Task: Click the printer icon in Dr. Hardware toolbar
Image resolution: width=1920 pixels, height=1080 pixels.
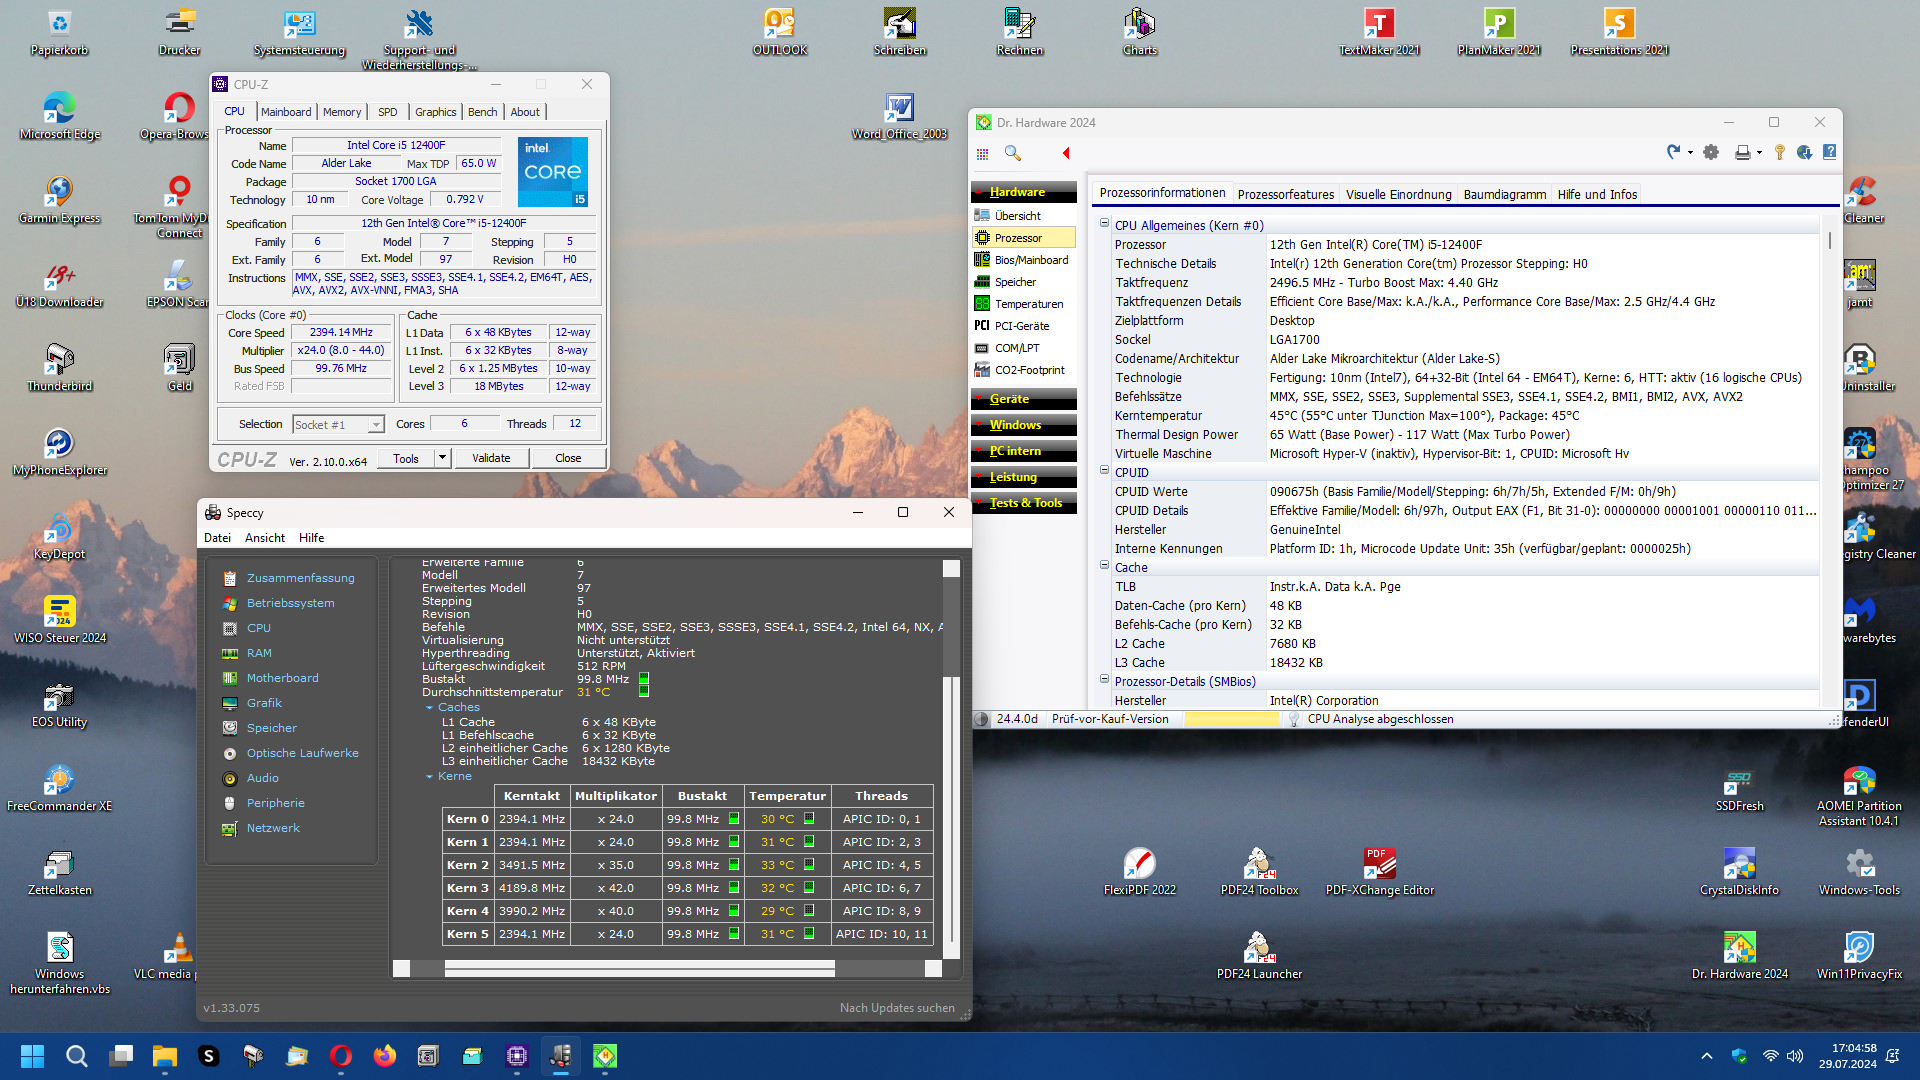Action: point(1743,152)
